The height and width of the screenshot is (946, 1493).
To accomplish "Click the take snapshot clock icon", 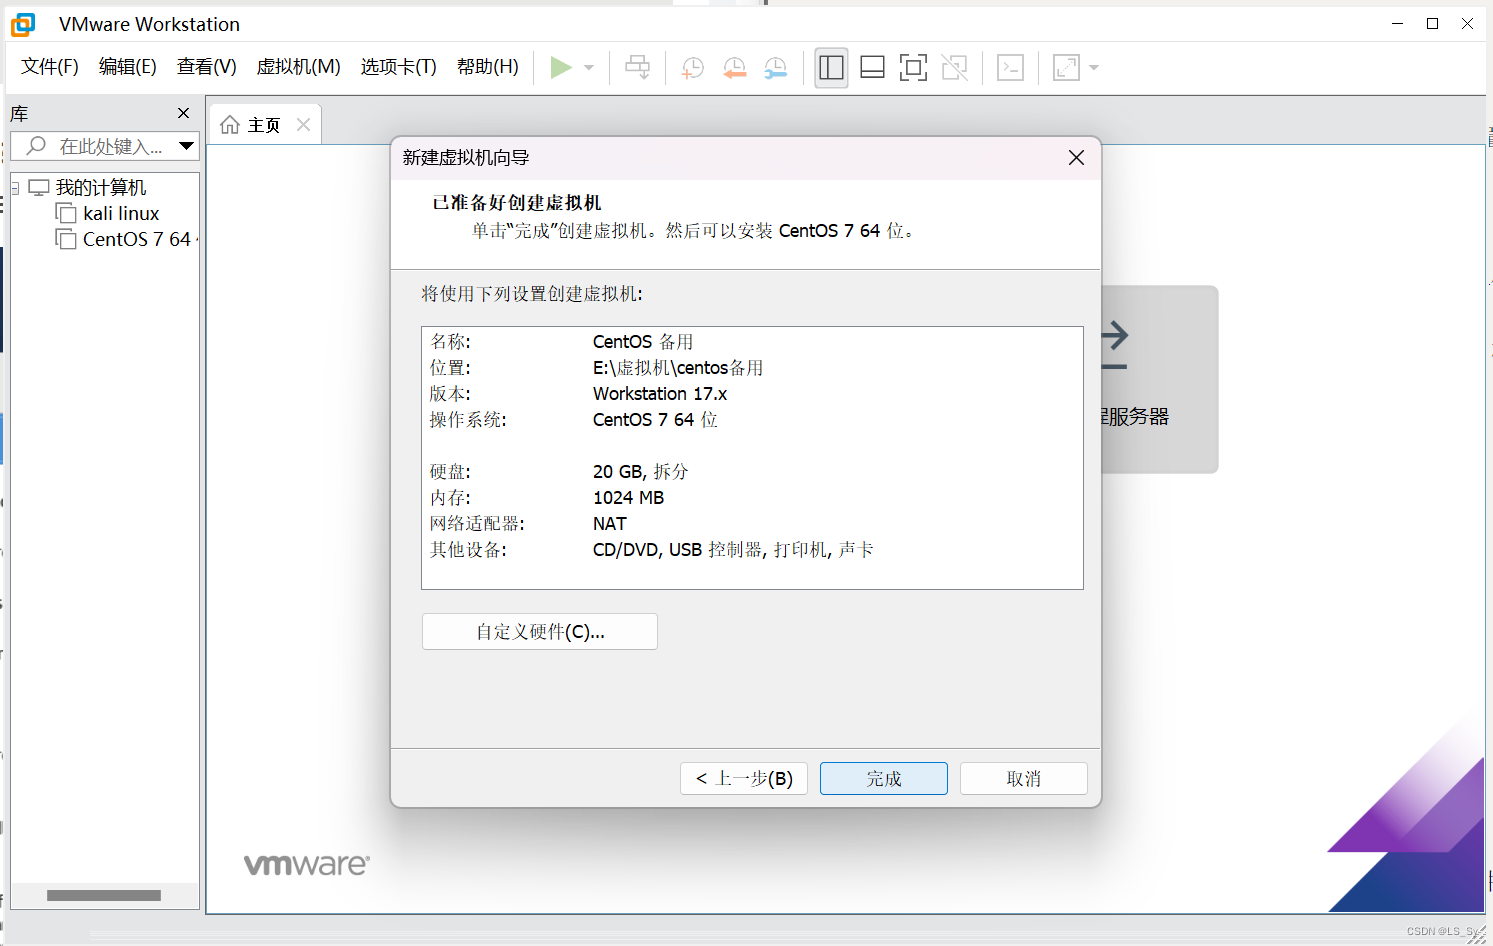I will [x=692, y=67].
